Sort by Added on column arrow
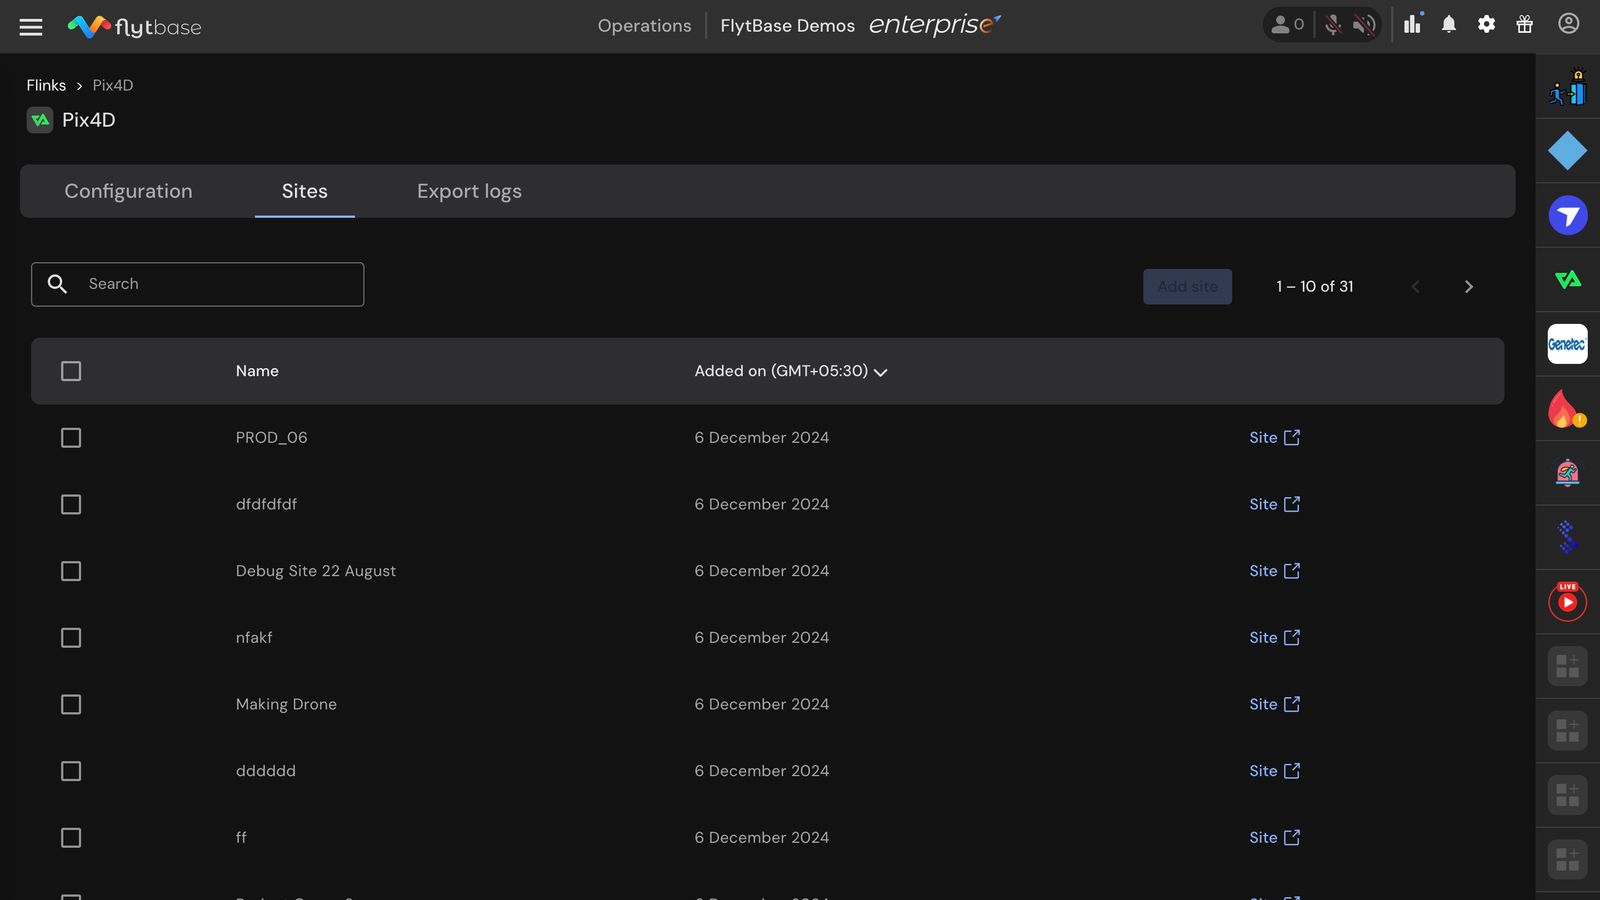The image size is (1600, 900). click(x=881, y=372)
